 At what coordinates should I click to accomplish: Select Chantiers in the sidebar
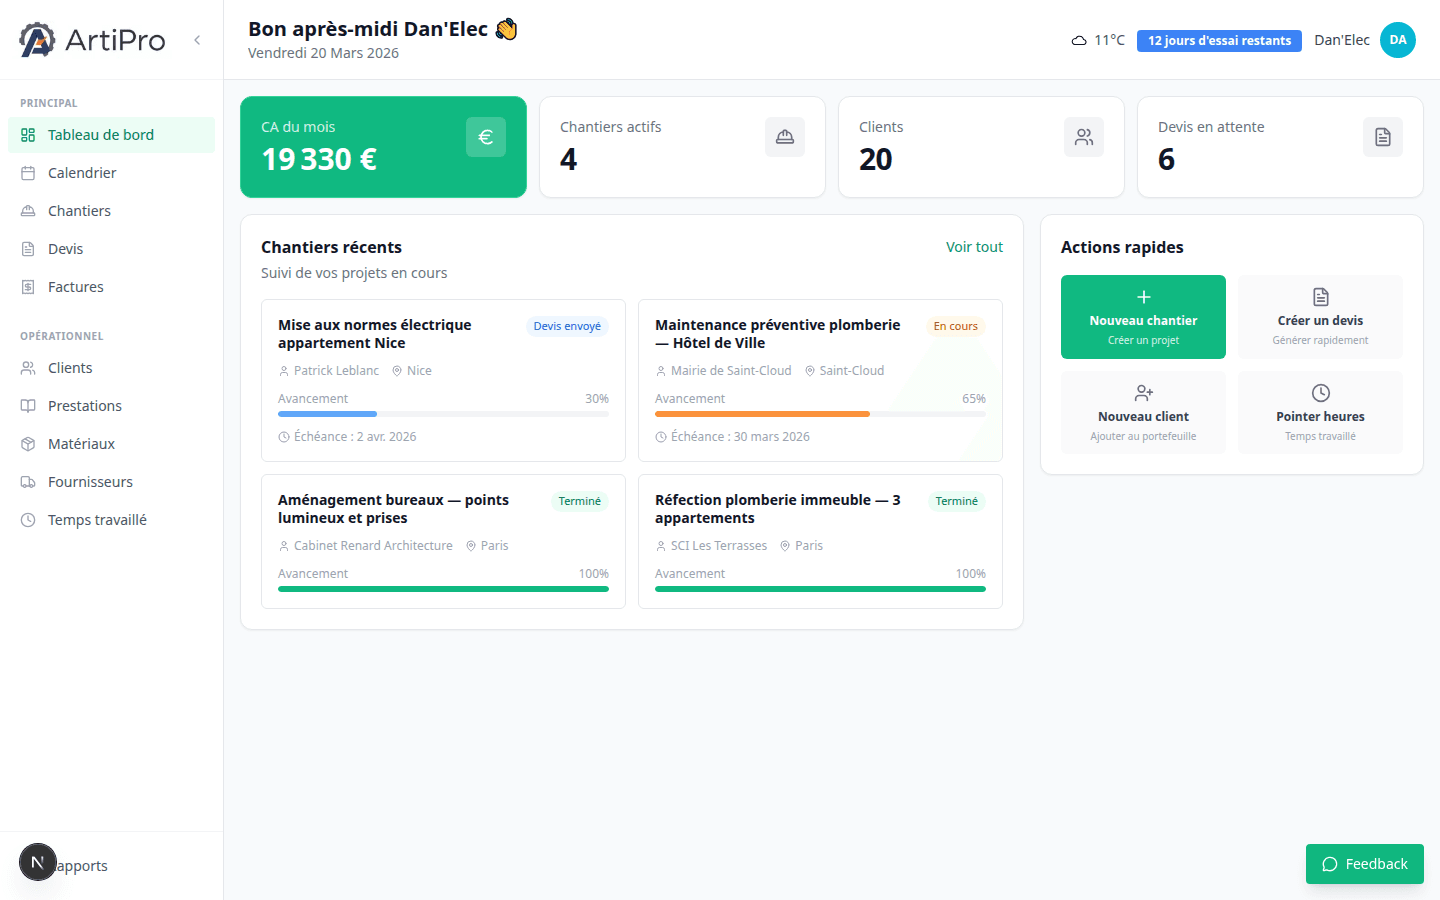79,210
